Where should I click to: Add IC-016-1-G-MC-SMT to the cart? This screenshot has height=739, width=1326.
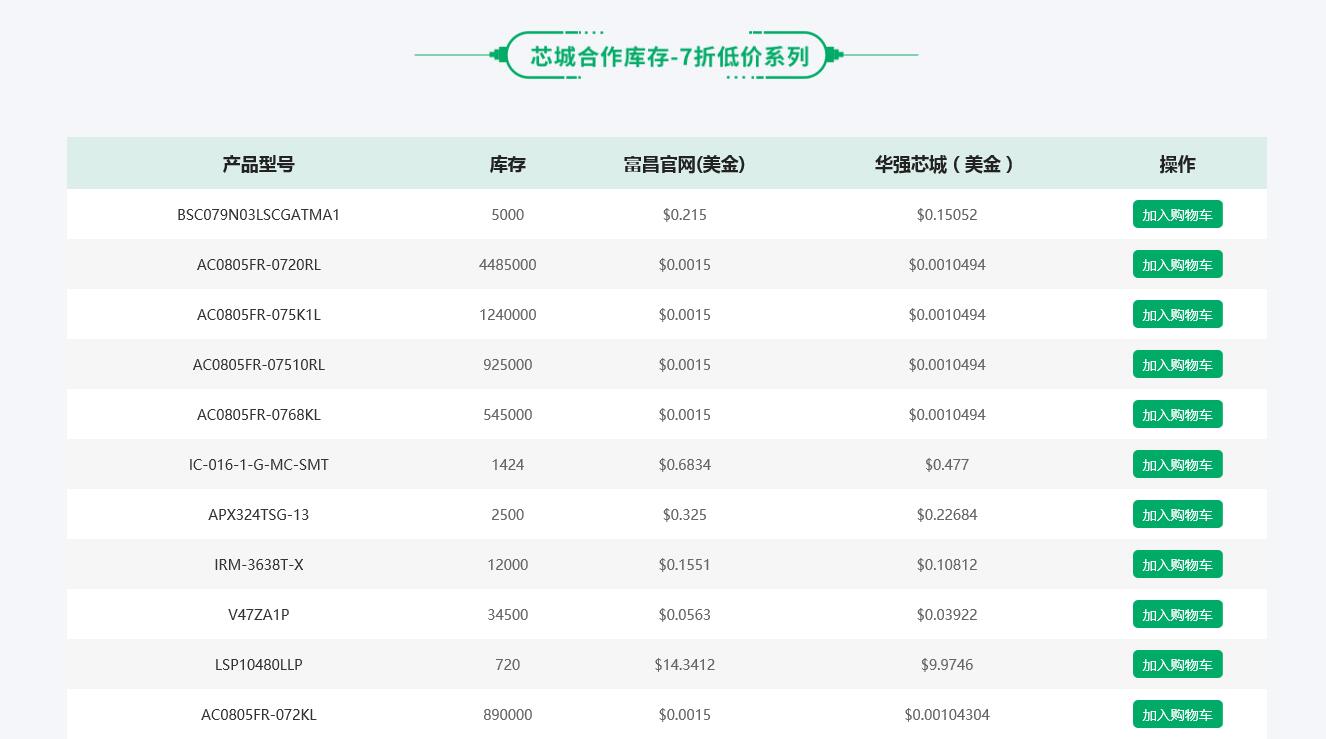pos(1177,464)
